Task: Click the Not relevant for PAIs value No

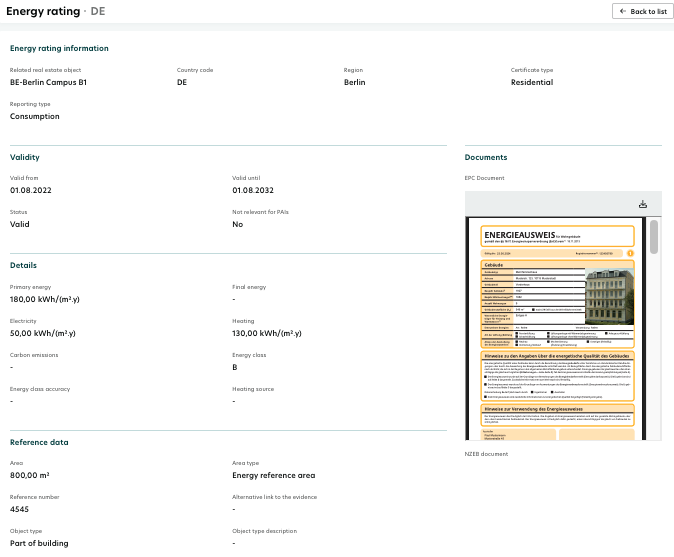Action: [x=238, y=224]
